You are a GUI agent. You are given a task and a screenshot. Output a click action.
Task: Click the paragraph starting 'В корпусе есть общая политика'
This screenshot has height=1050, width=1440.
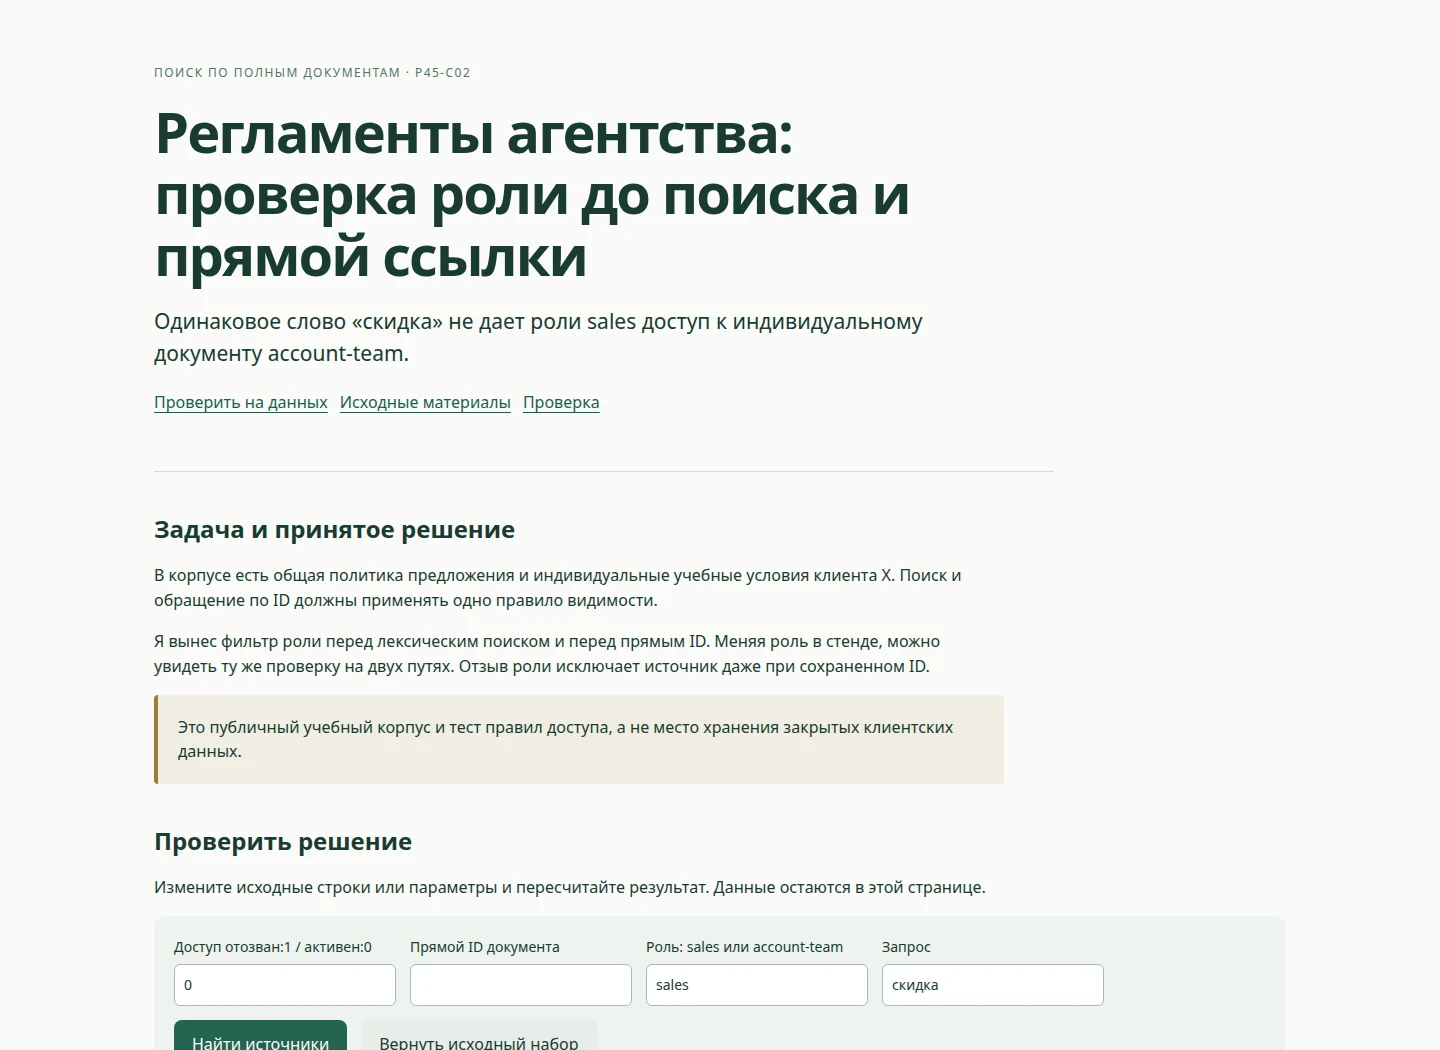558,588
